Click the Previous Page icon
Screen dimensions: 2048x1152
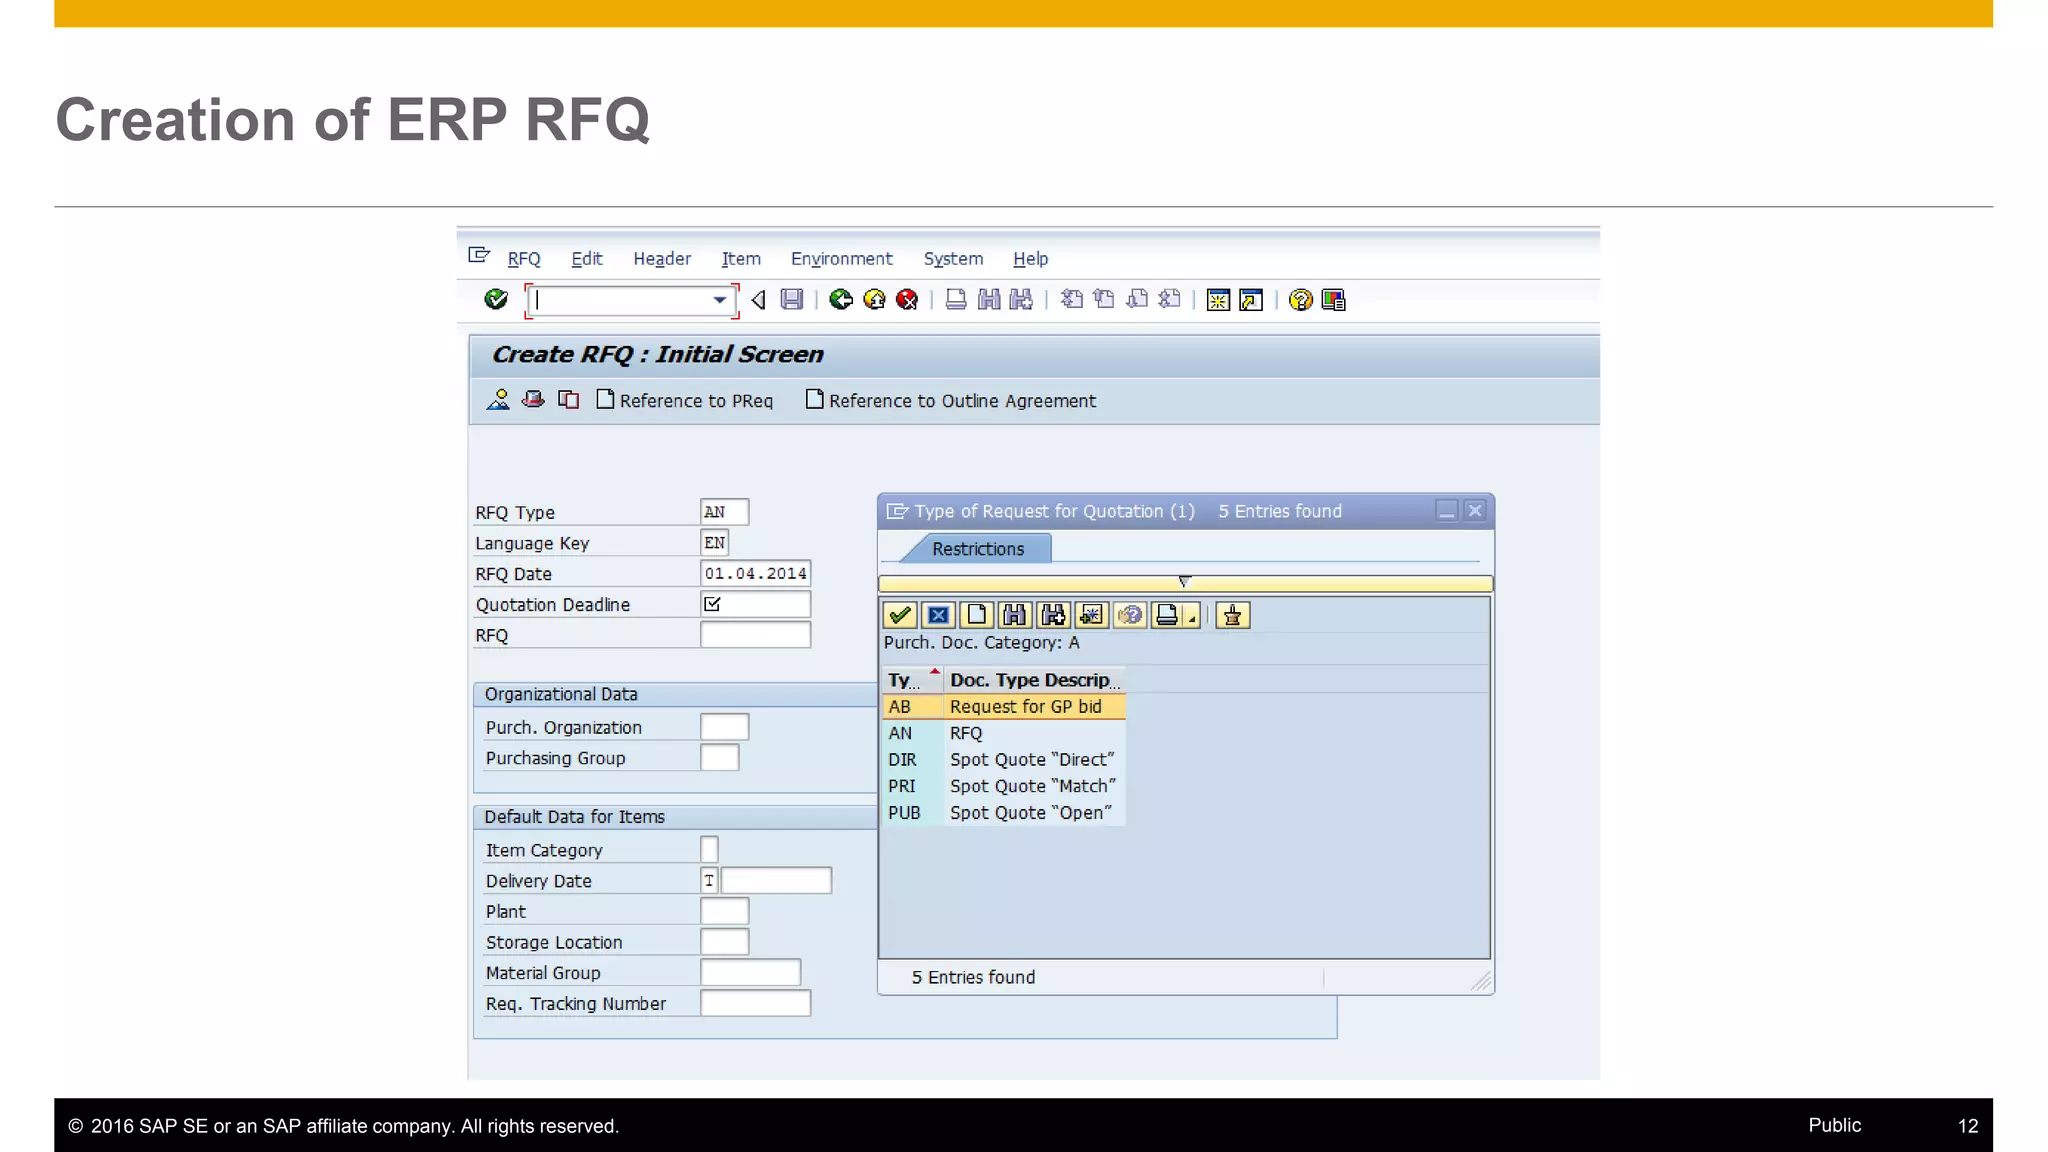[1104, 299]
